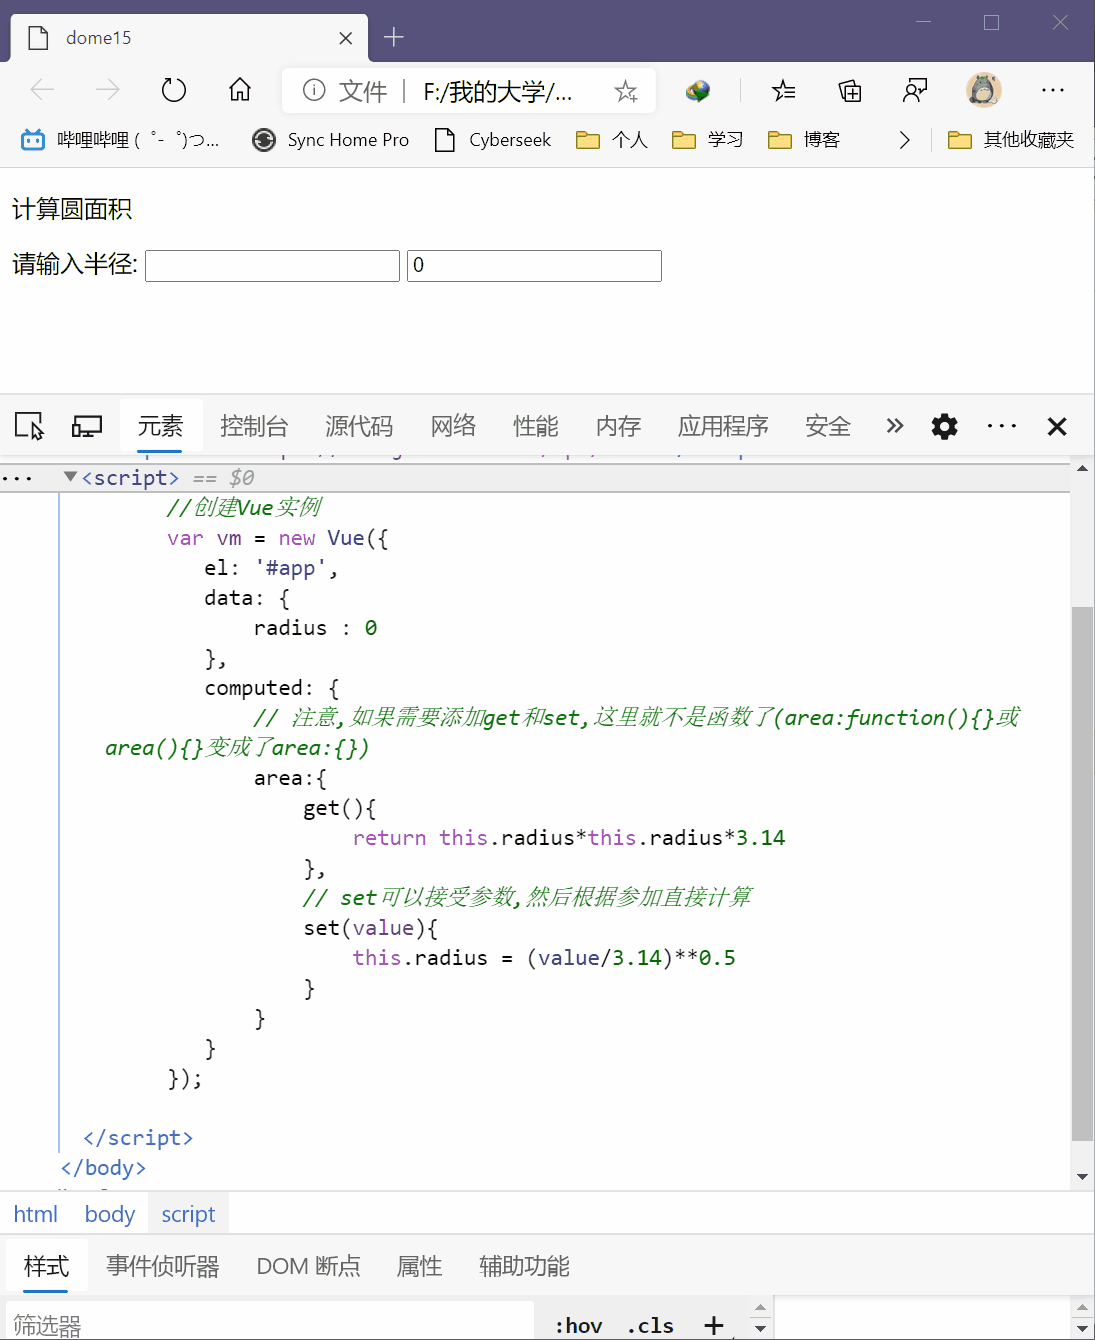
Task: Open browser settings ellipsis menu
Action: click(x=1053, y=91)
